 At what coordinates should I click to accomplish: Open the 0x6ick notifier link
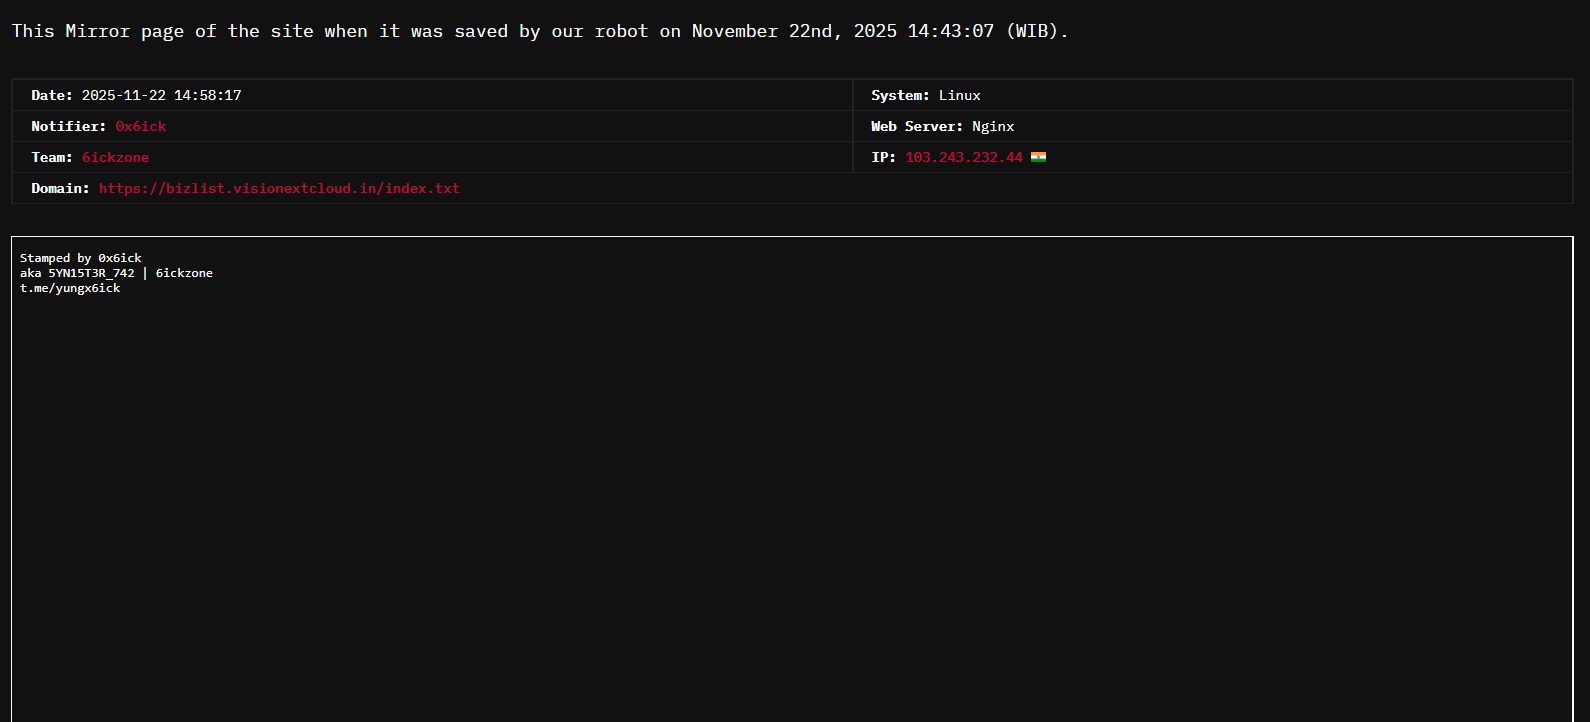(x=140, y=127)
